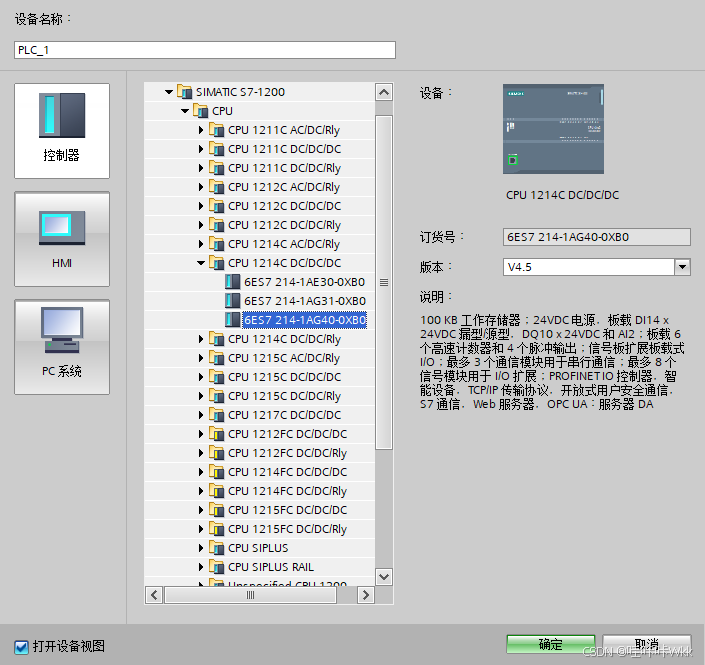The image size is (705, 665).
Task: Select CPU 1211C DC/DC/Rly tree row
Action: 259,168
